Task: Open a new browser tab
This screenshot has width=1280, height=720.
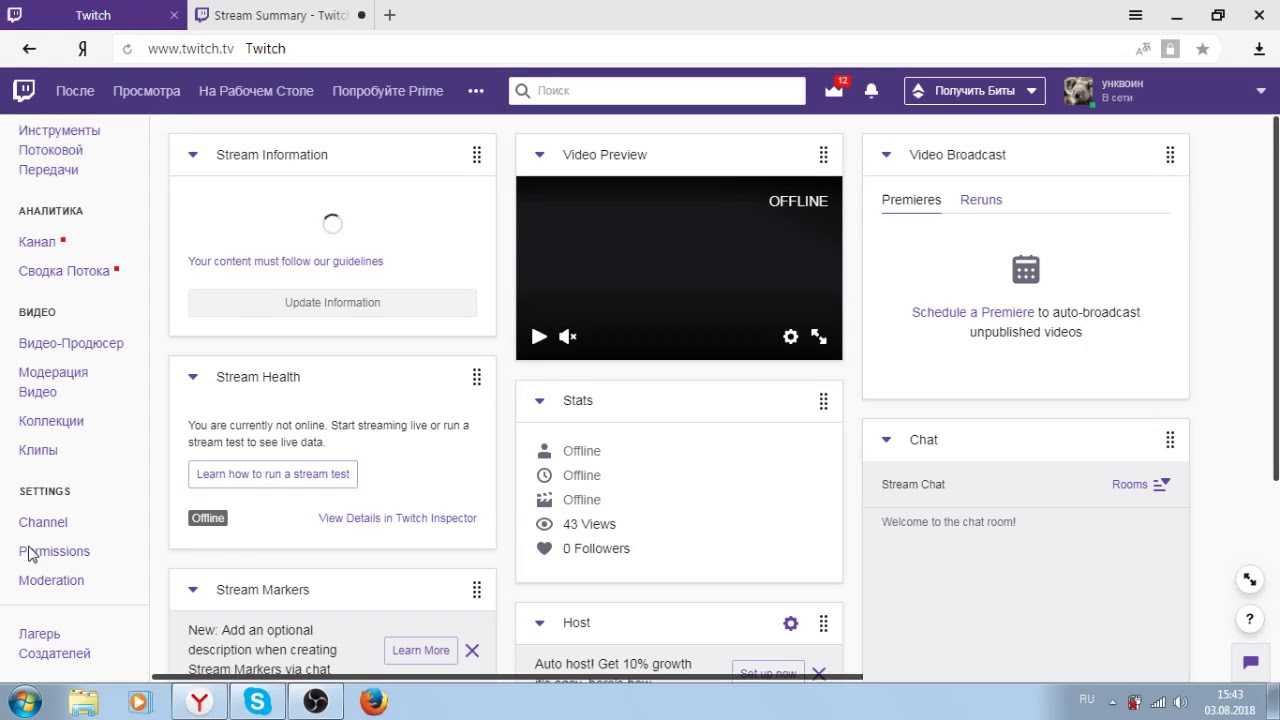Action: pyautogui.click(x=390, y=15)
